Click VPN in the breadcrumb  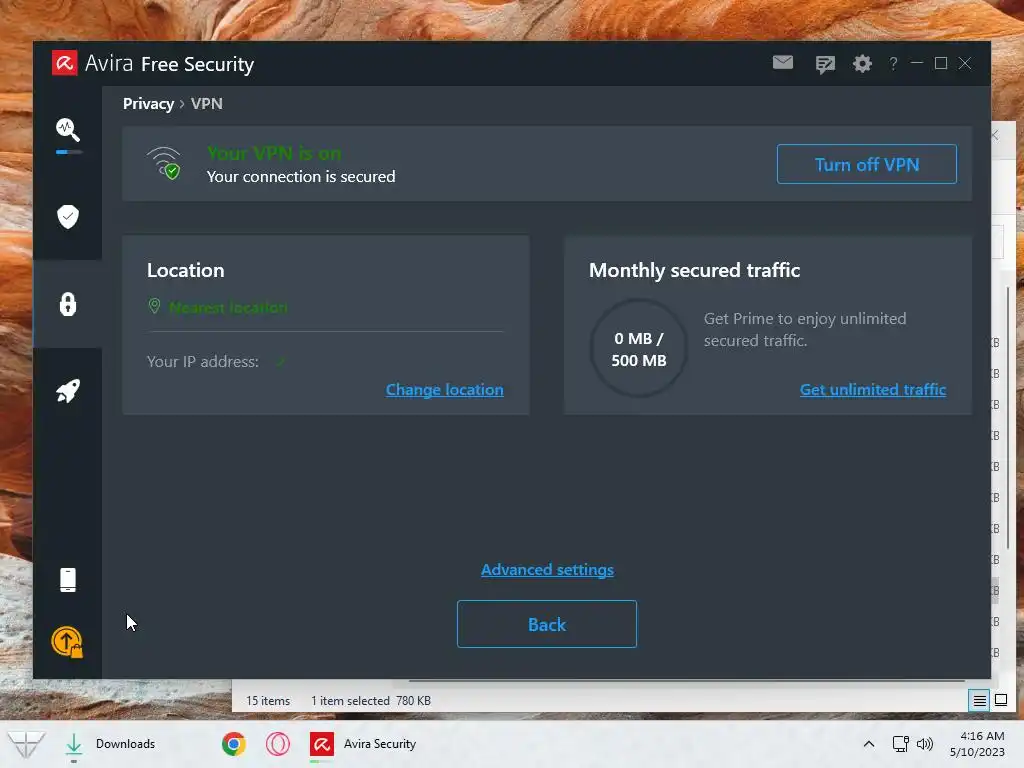click(207, 104)
